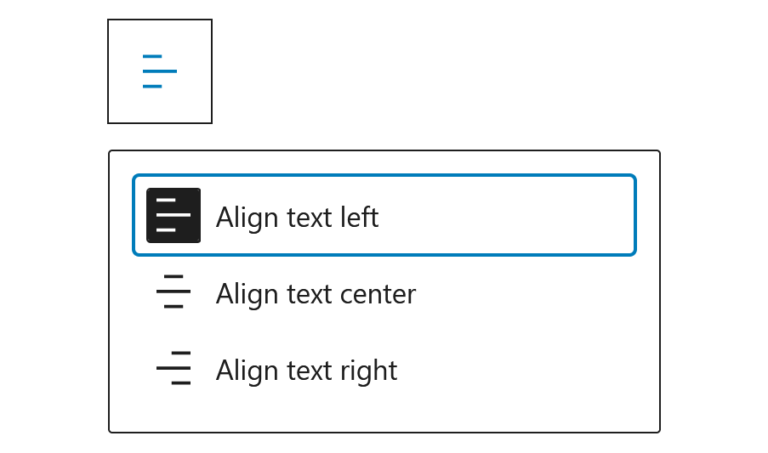
Task: Switch alignment to right in the popover
Action: [384, 368]
